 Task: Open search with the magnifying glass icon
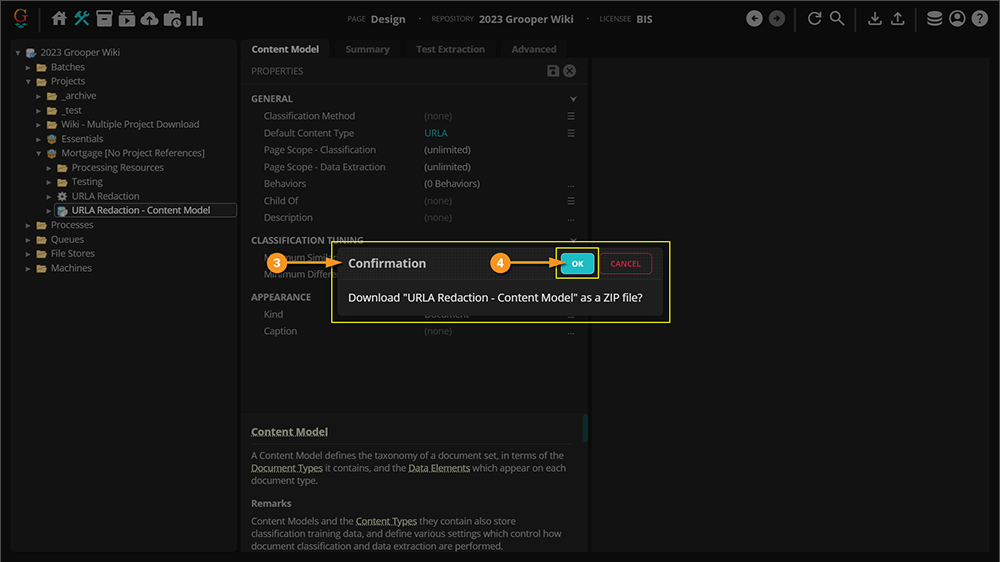[x=837, y=19]
